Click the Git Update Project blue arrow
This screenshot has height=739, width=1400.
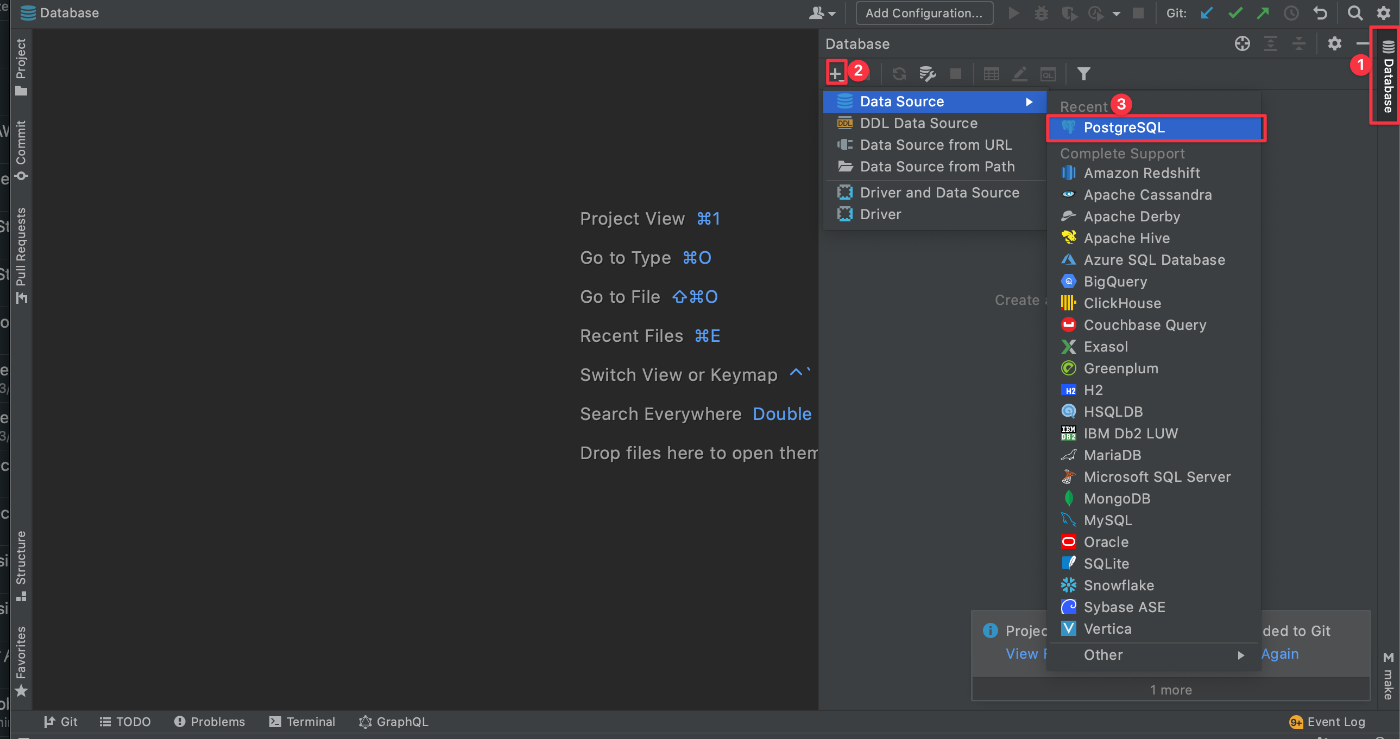(x=1207, y=13)
